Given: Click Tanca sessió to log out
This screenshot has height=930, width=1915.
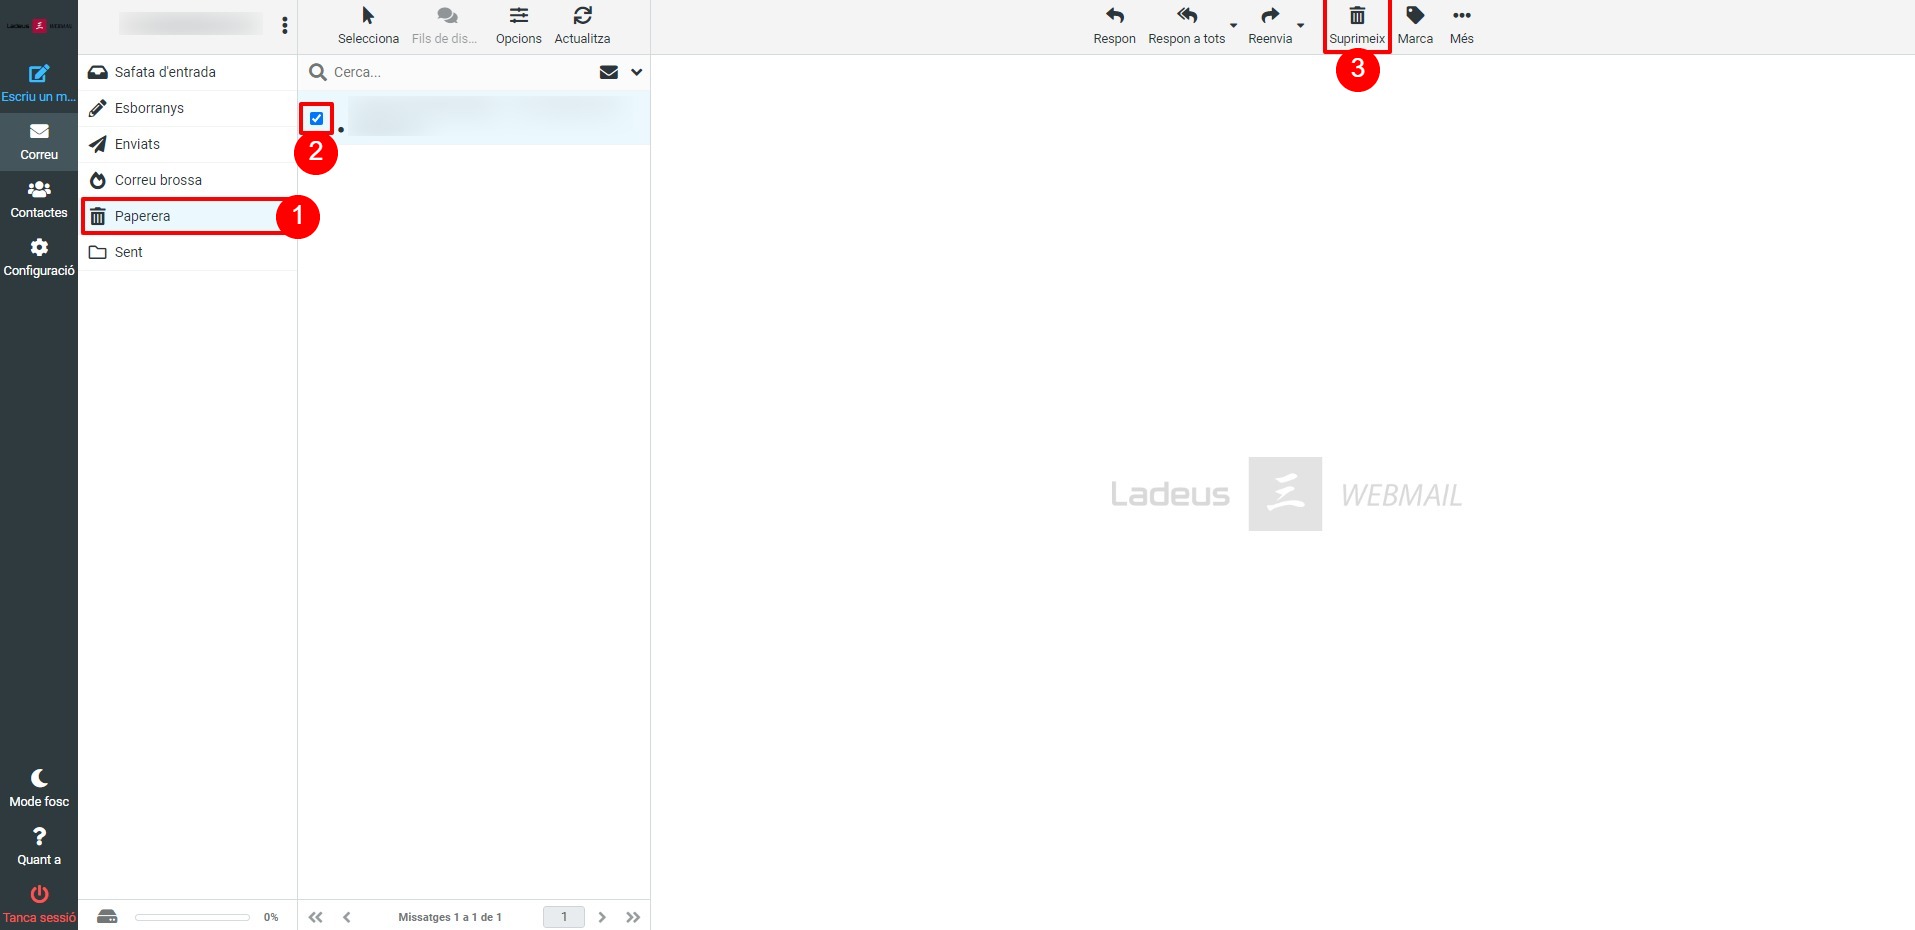Looking at the screenshot, I should pos(39,903).
